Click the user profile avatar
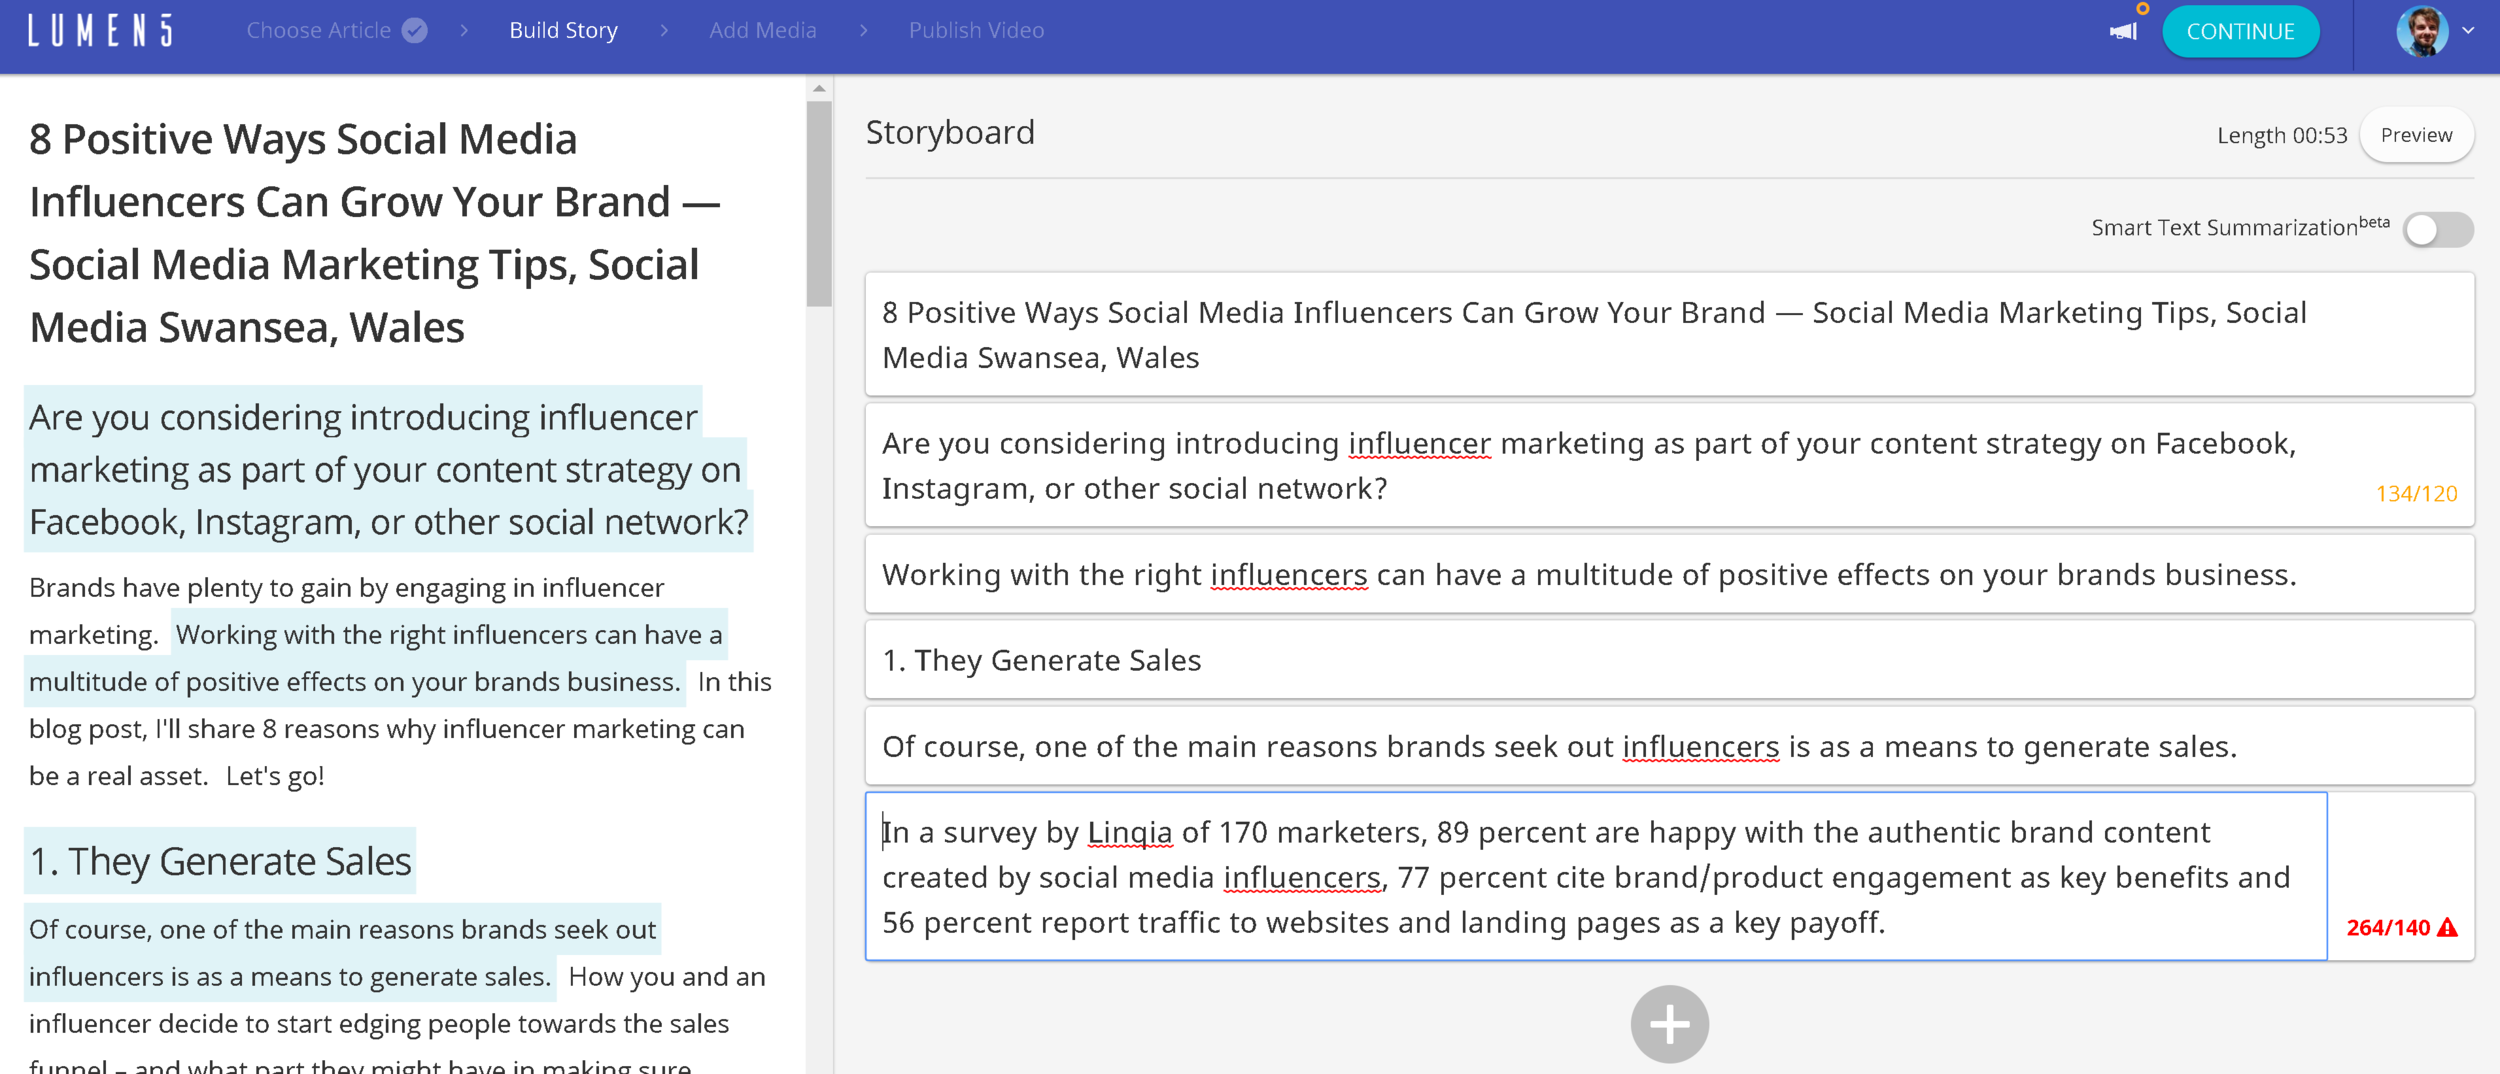The width and height of the screenshot is (2500, 1074). (x=2422, y=31)
